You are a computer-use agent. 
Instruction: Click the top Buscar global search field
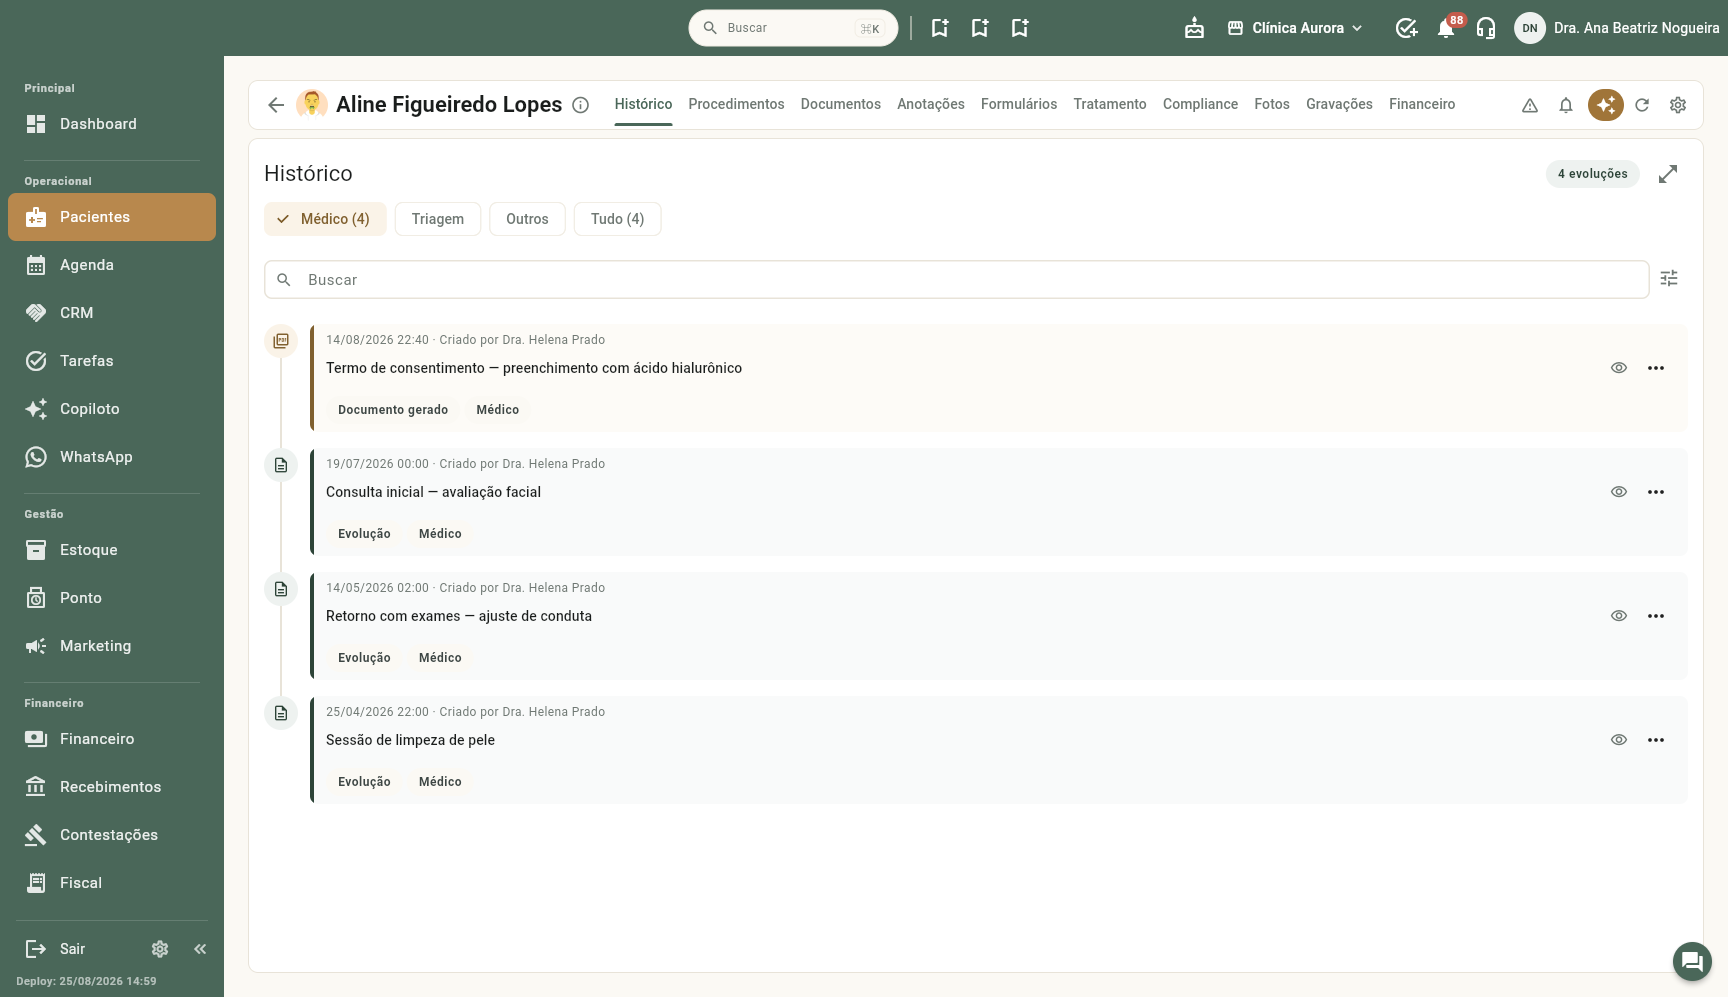[793, 28]
